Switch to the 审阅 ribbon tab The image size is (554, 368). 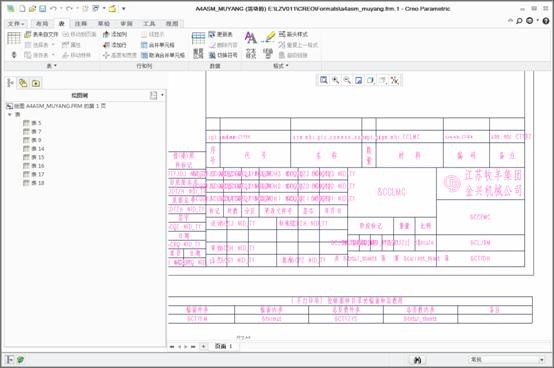coord(126,24)
